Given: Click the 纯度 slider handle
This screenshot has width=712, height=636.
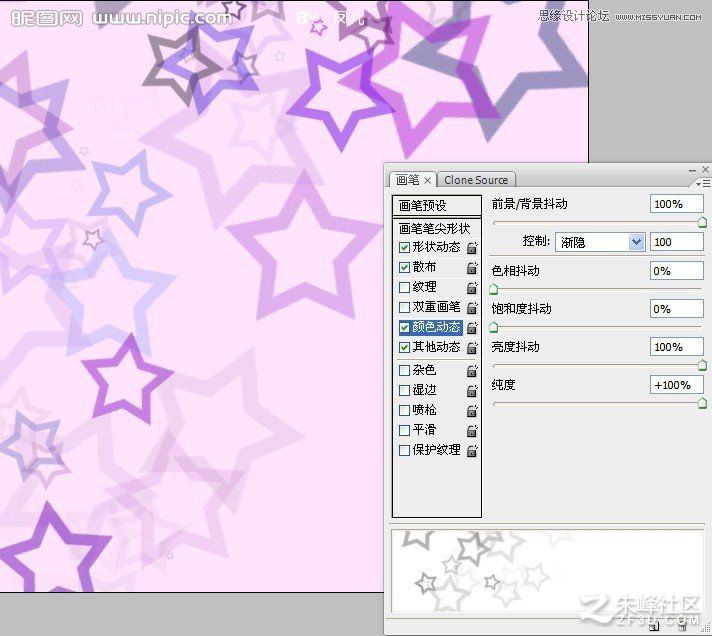Looking at the screenshot, I should (702, 403).
